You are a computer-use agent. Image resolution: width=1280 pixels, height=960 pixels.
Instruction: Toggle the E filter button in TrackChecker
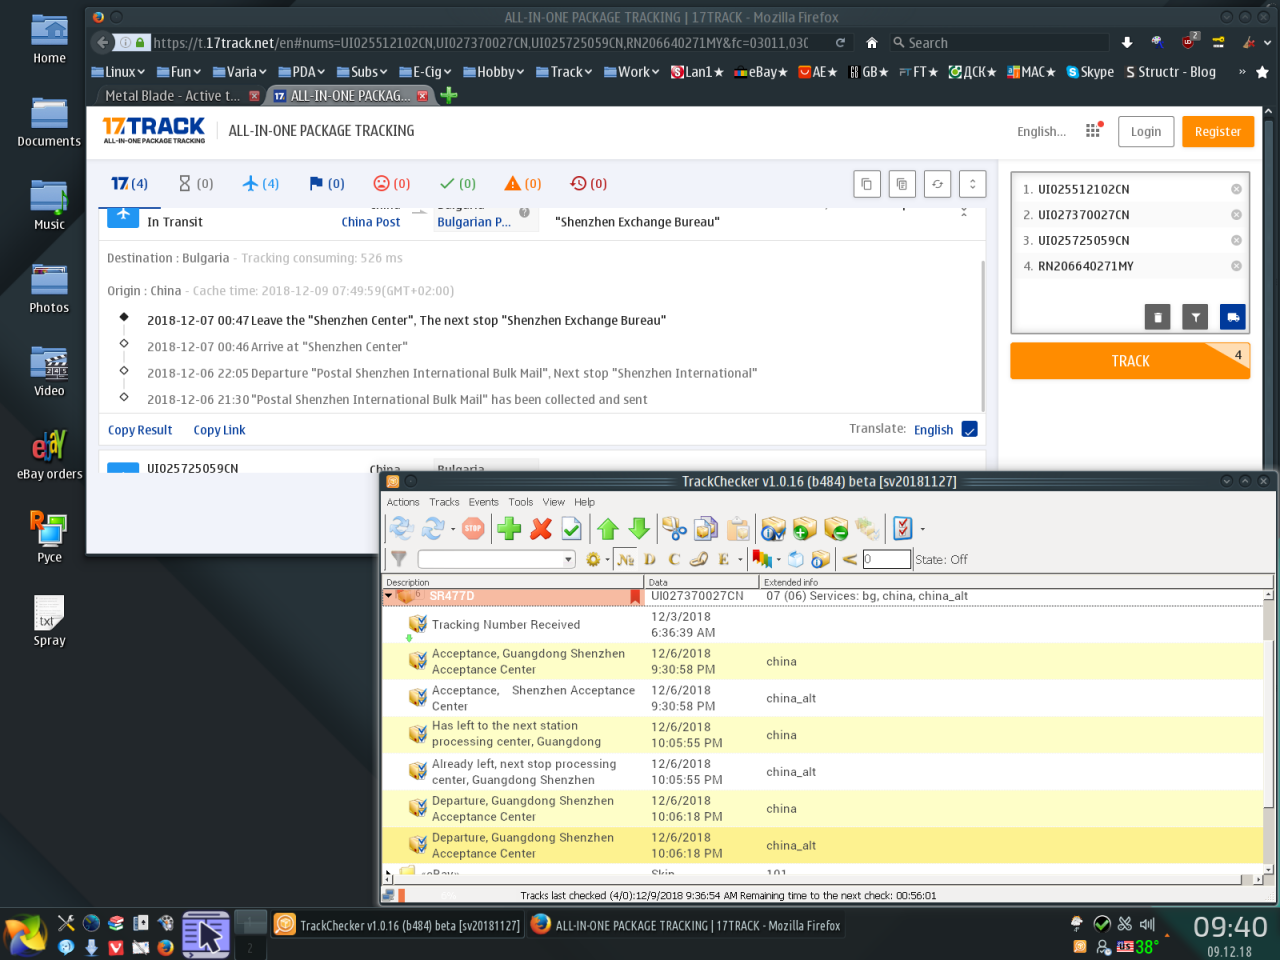point(723,559)
